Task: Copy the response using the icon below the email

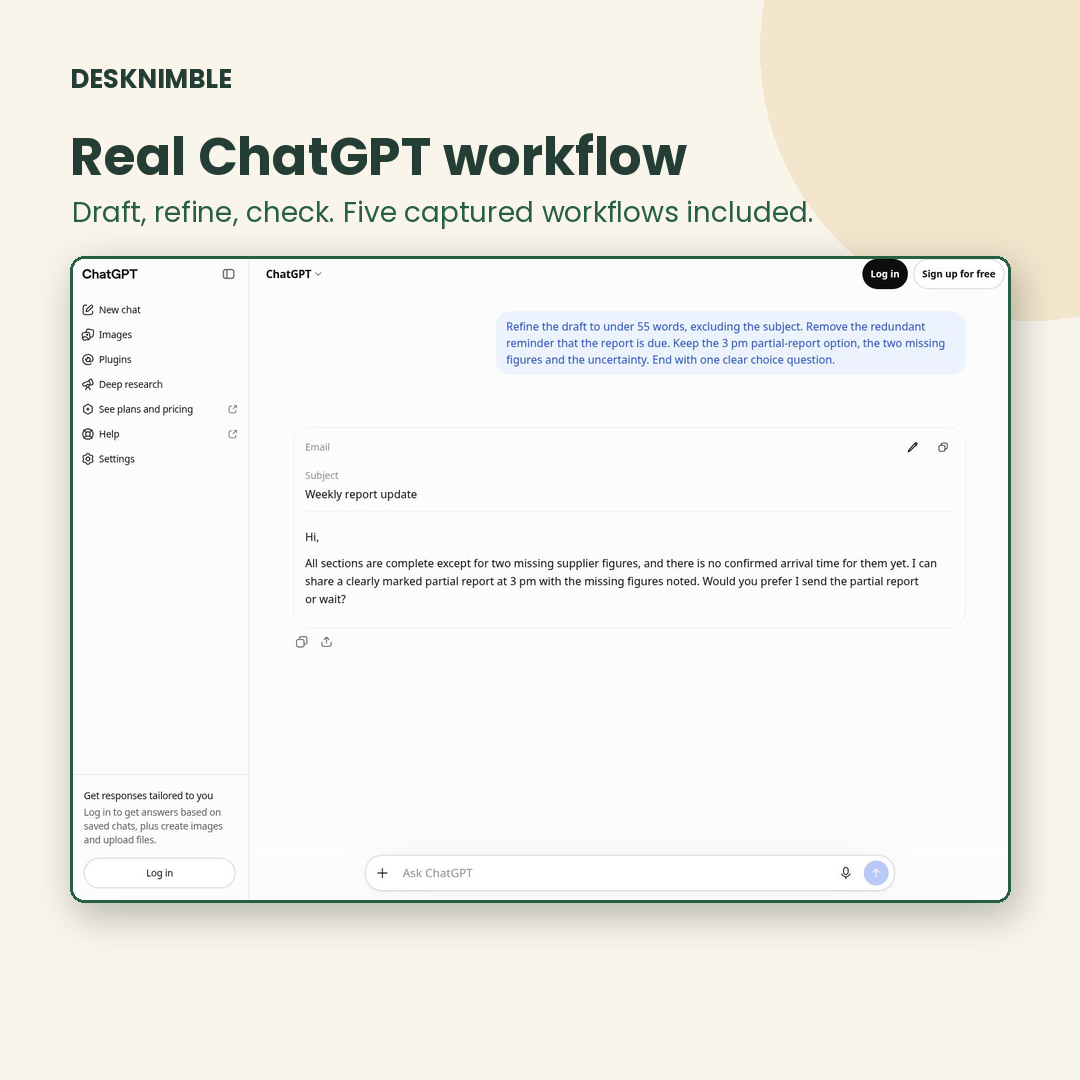Action: 302,642
